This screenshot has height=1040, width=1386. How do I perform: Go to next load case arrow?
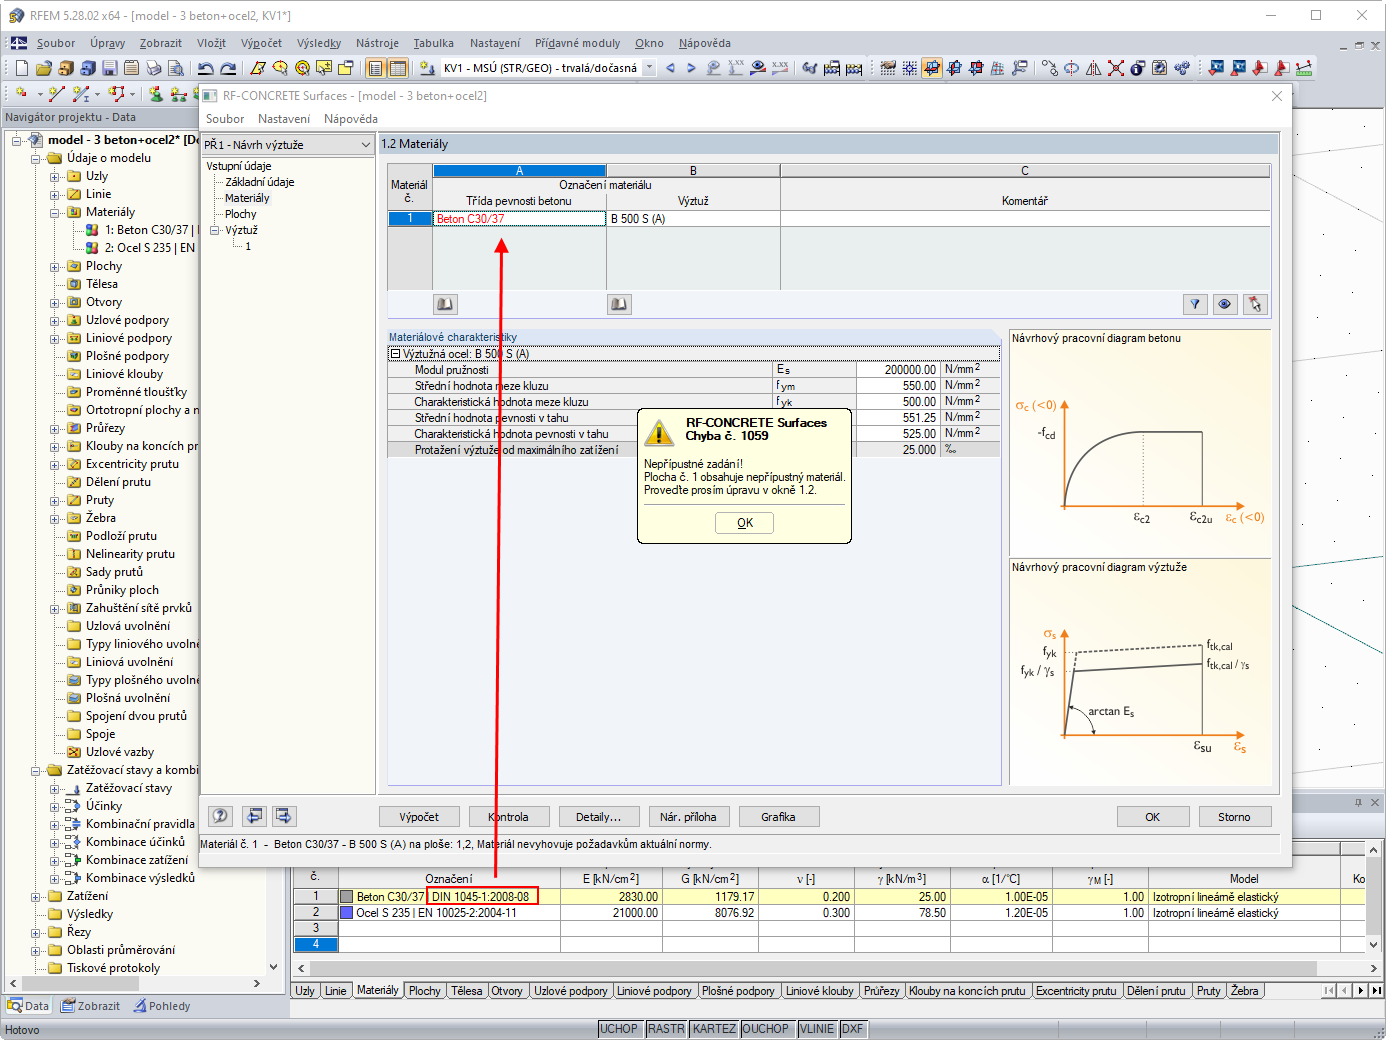691,68
